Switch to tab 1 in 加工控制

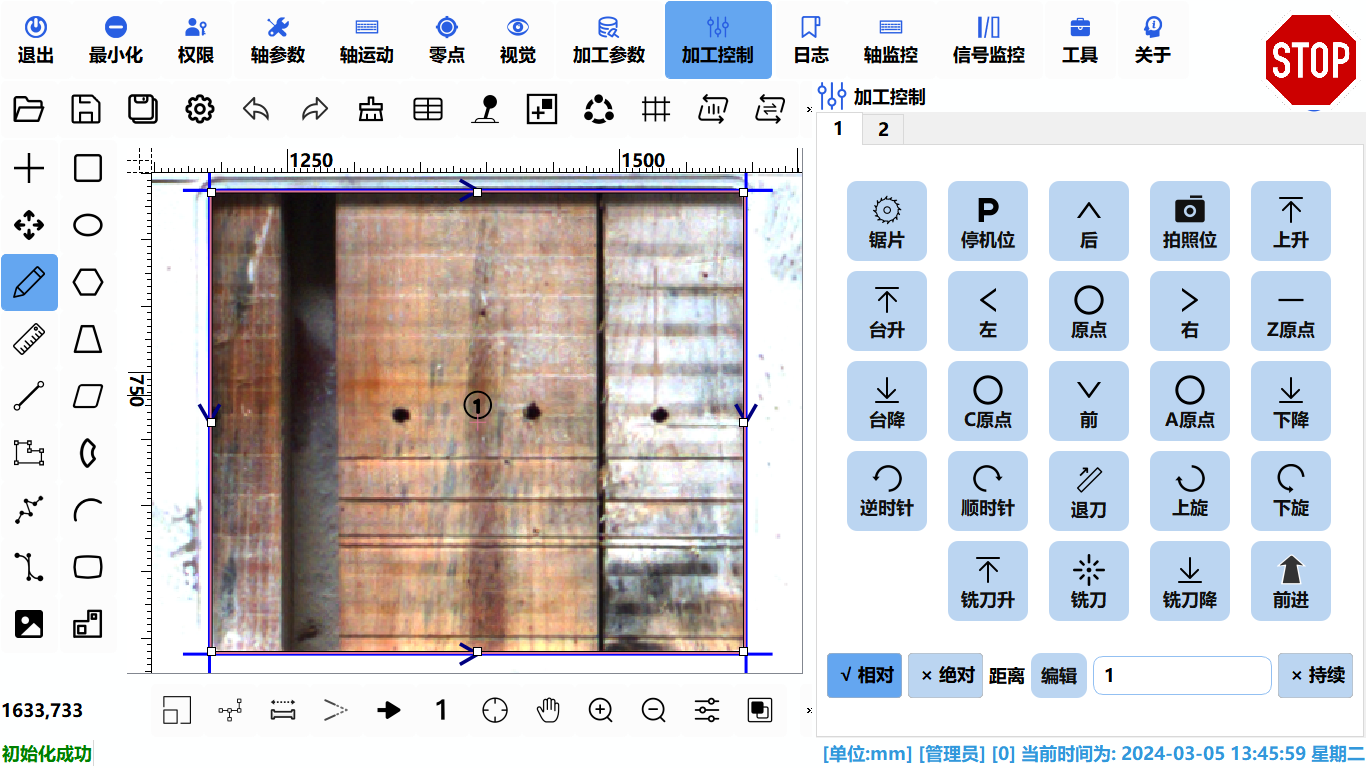click(x=838, y=129)
